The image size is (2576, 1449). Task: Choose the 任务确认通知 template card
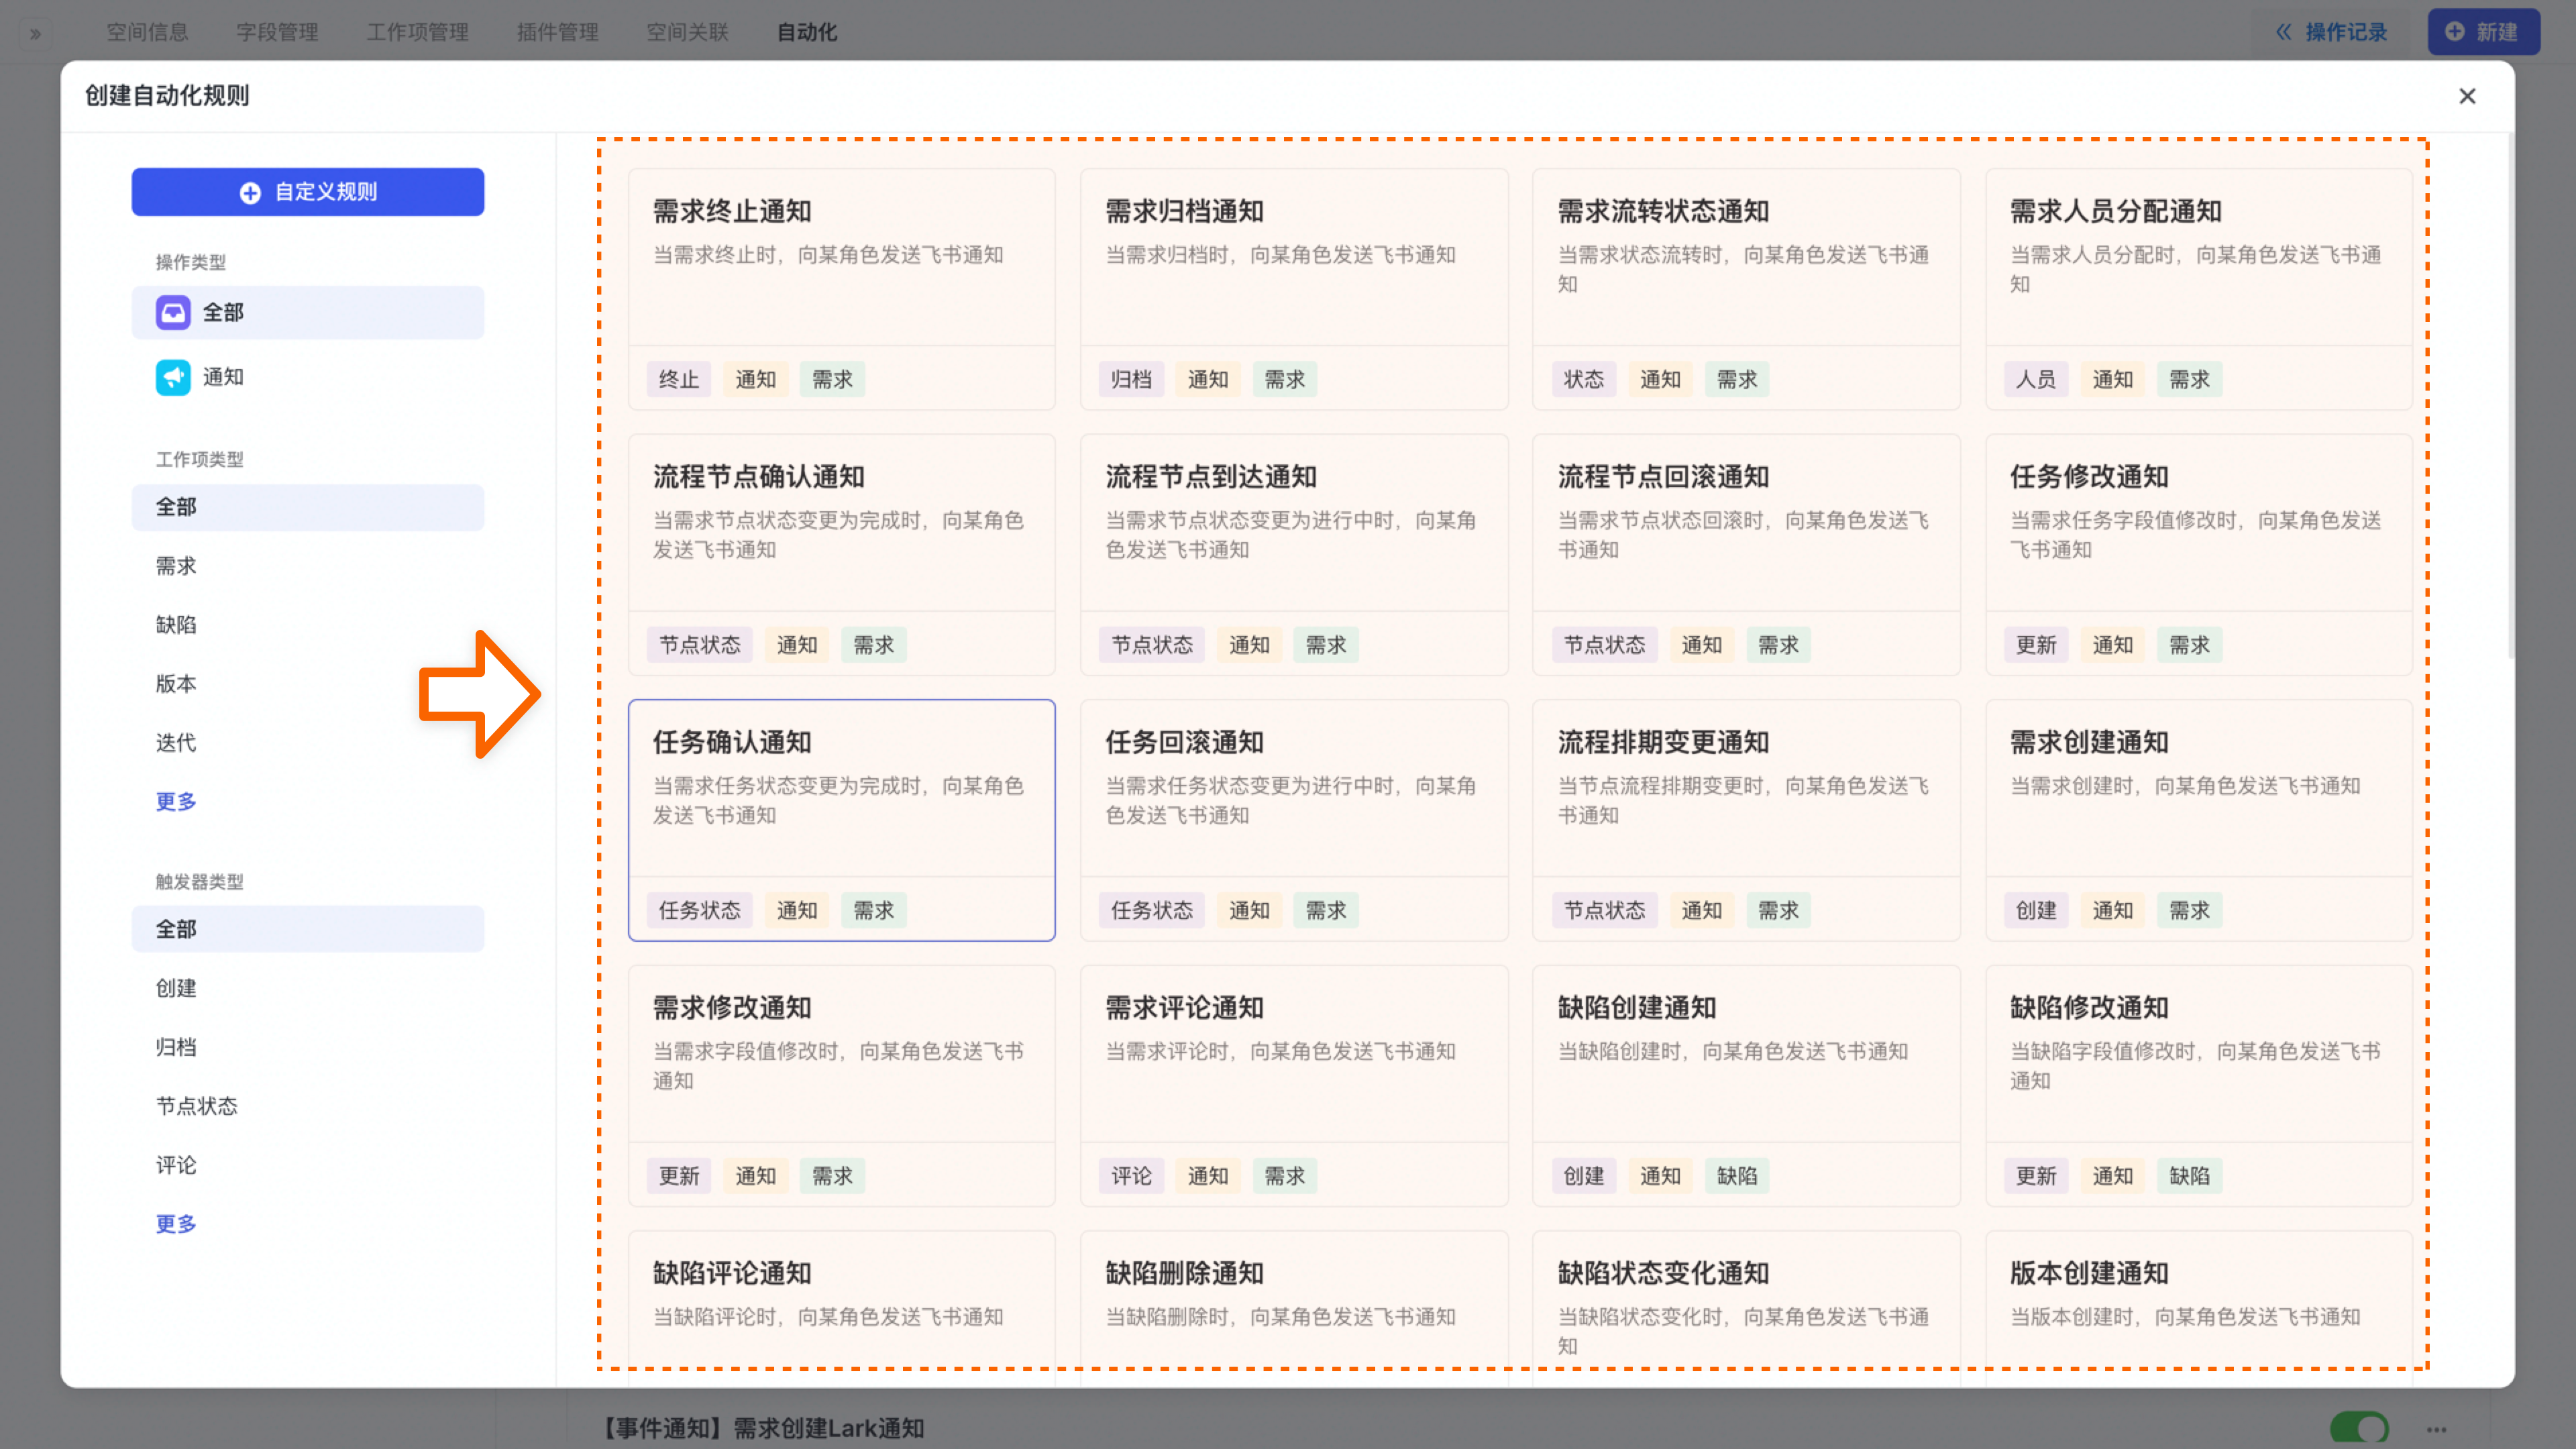(841, 820)
